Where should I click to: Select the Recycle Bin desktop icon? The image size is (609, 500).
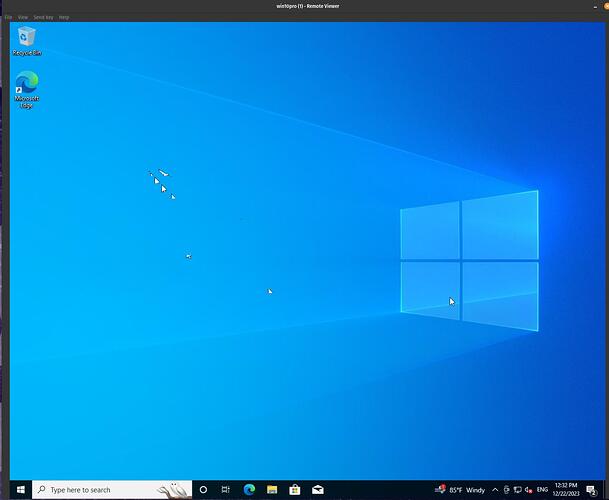coord(27,41)
